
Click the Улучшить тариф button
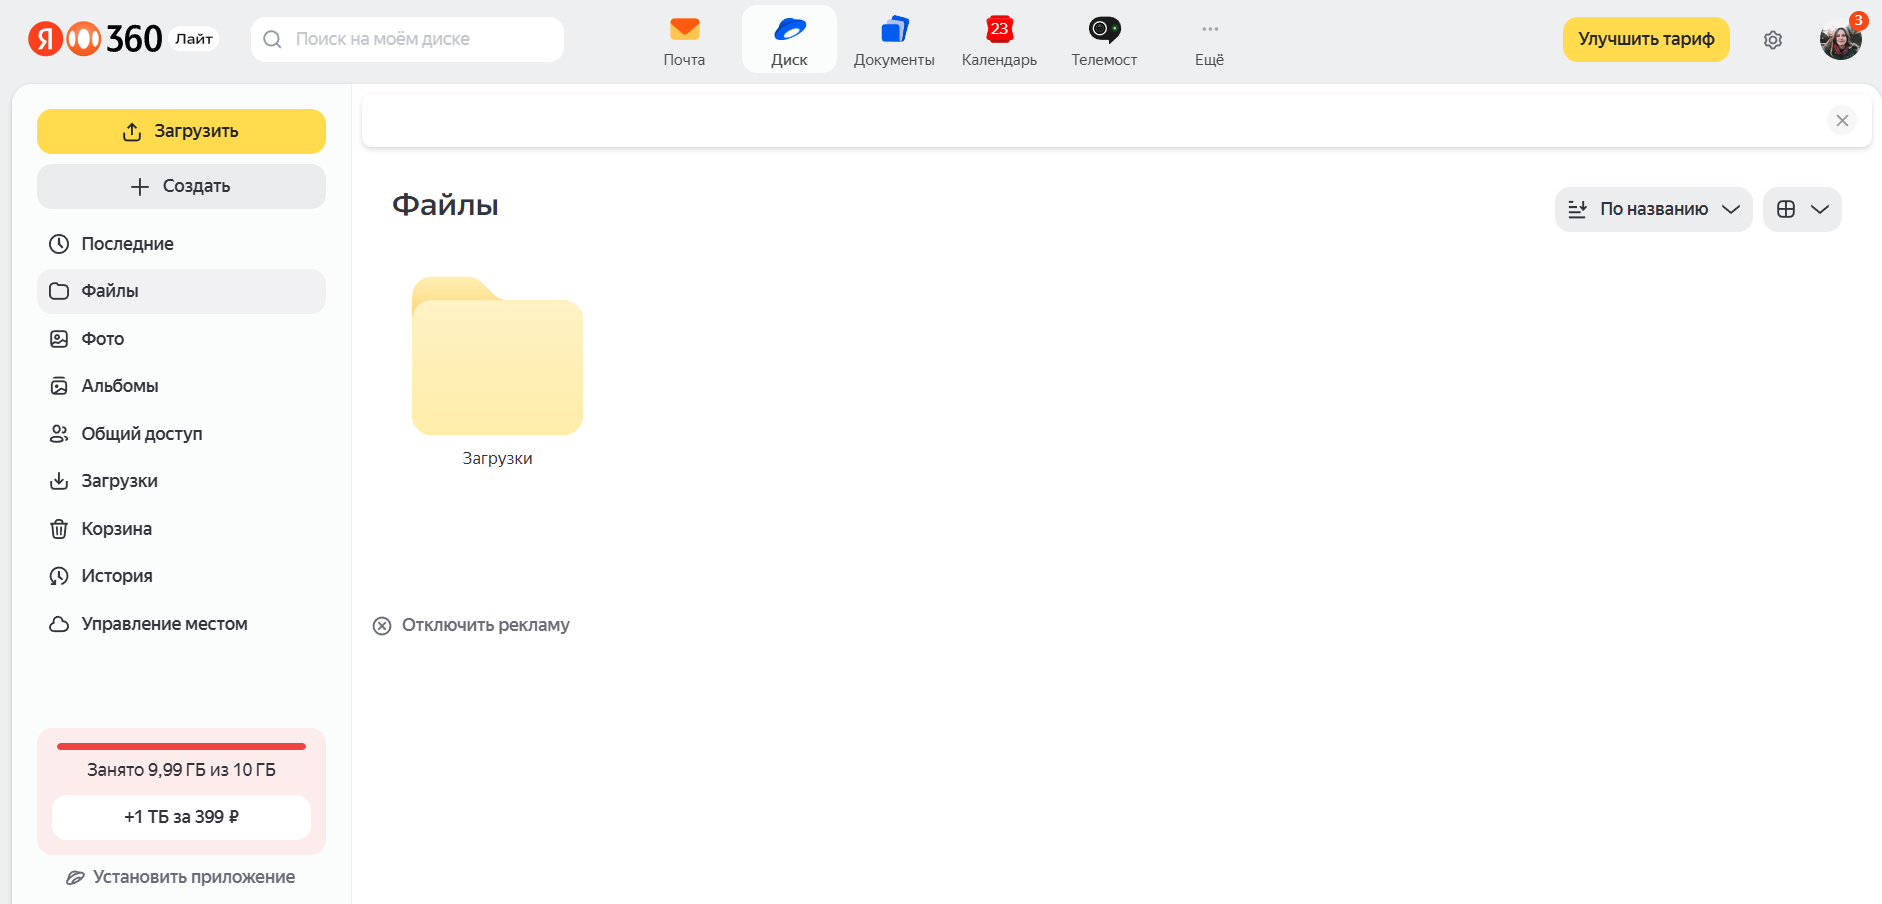point(1645,39)
